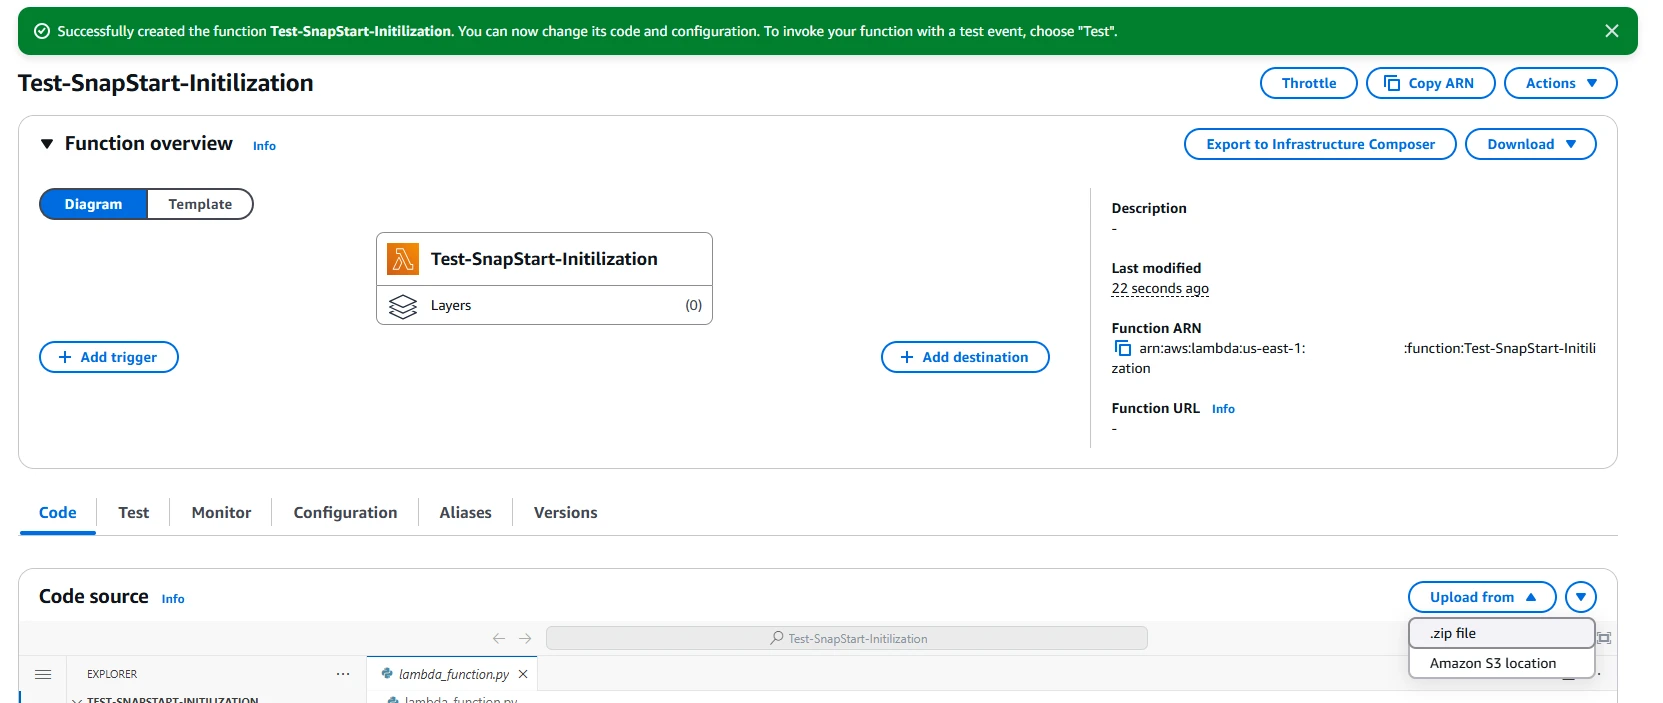This screenshot has height=703, width=1663.
Task: Switch to the Configuration tab
Action: tap(345, 512)
